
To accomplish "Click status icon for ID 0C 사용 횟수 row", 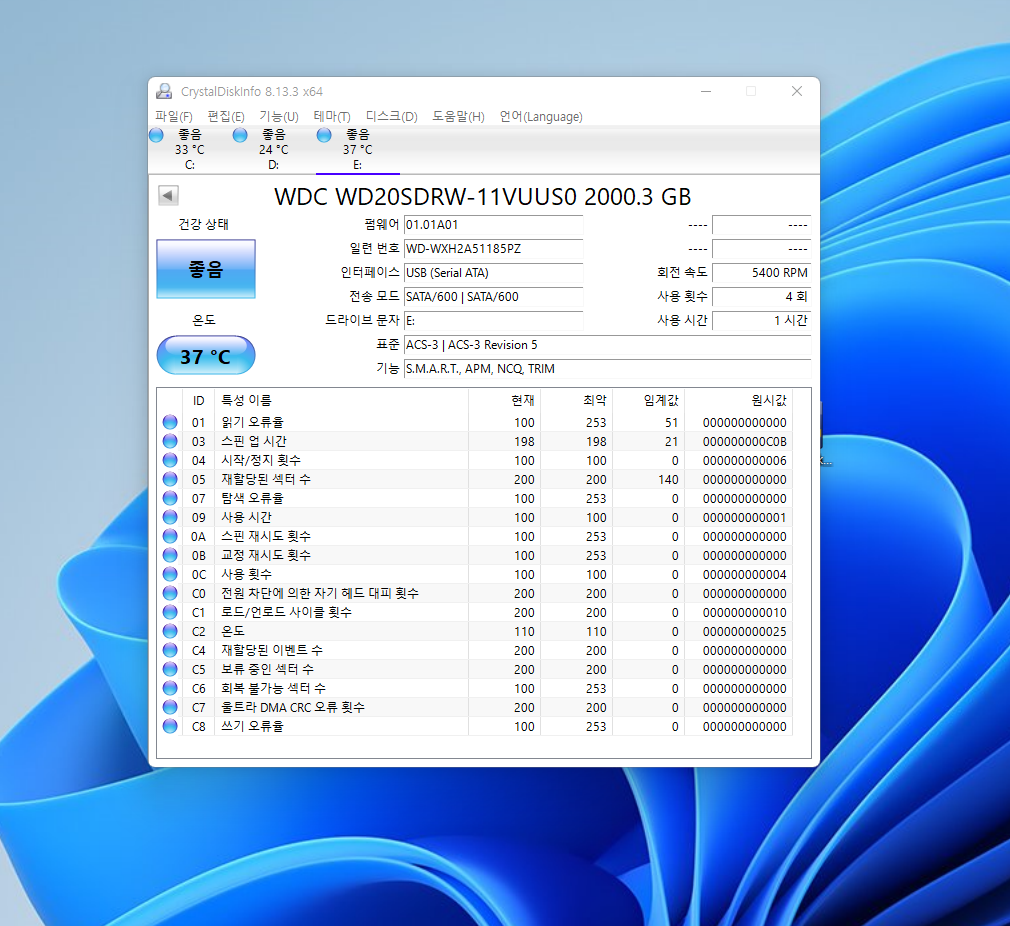I will tap(170, 574).
